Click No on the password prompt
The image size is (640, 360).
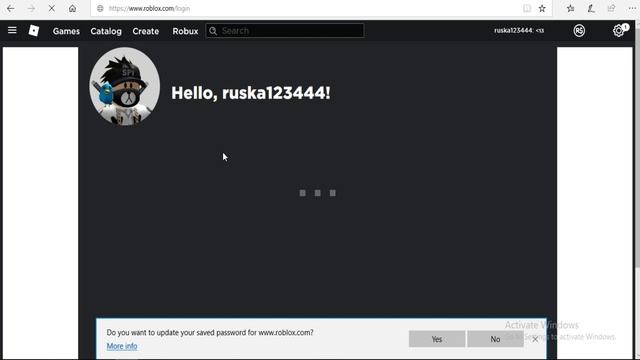click(x=495, y=339)
